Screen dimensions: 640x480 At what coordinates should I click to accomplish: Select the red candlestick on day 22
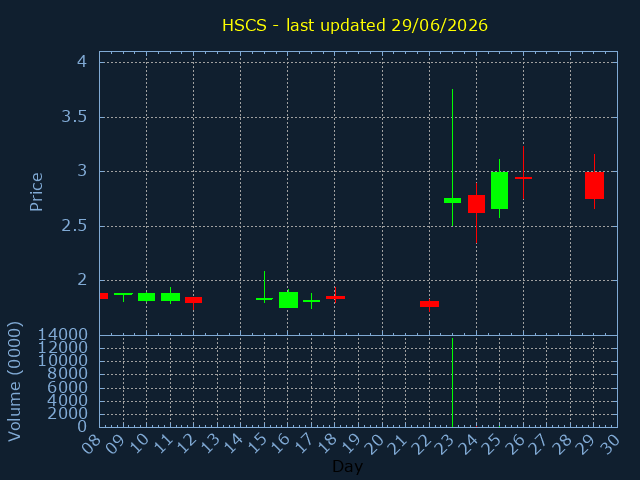(x=429, y=304)
